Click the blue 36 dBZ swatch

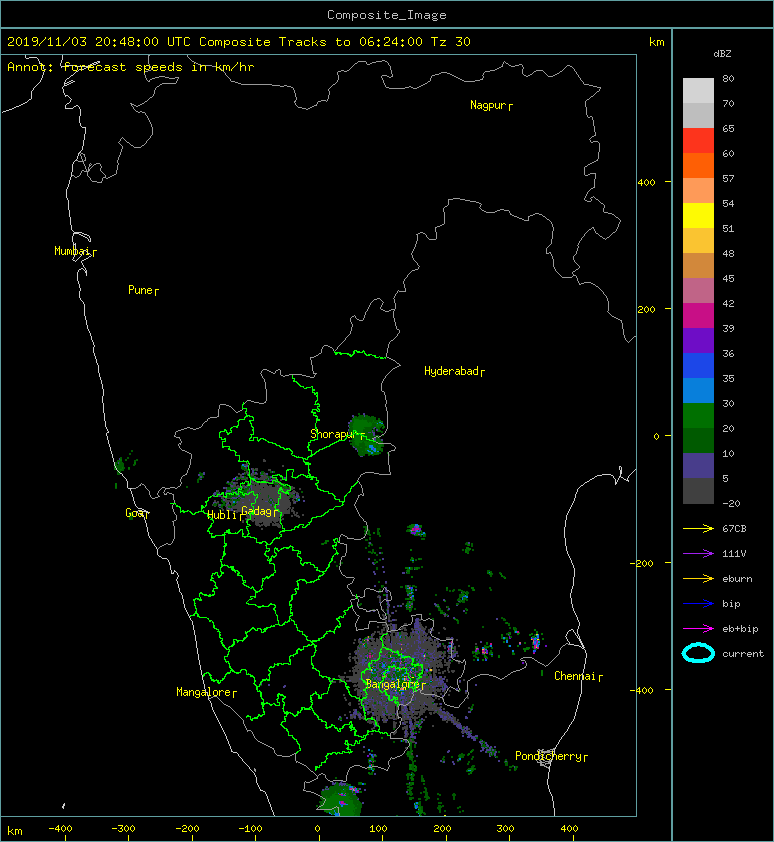pyautogui.click(x=698, y=365)
